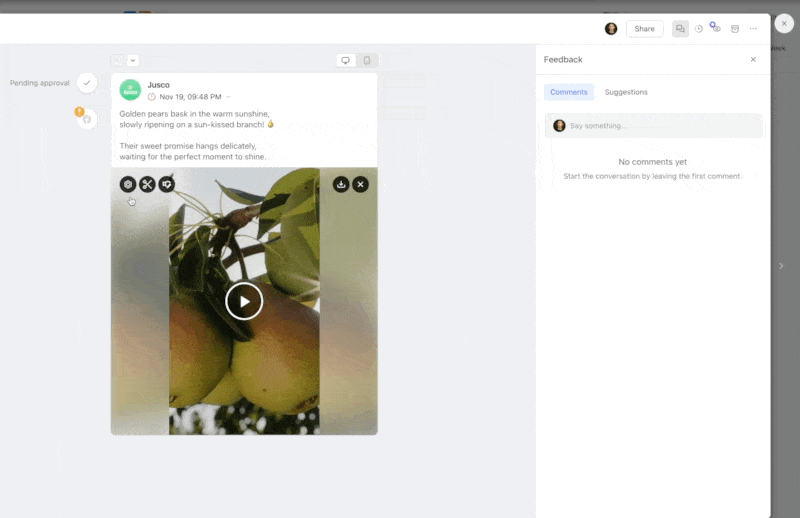Image resolution: width=800 pixels, height=518 pixels.
Task: Toggle the Pending approval checkmark
Action: [x=87, y=83]
